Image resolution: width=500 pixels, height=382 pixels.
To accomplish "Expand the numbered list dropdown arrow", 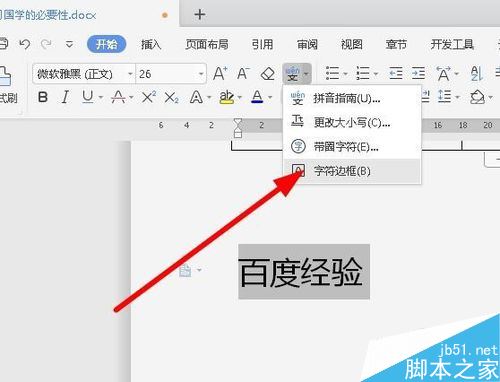I will click(x=376, y=74).
